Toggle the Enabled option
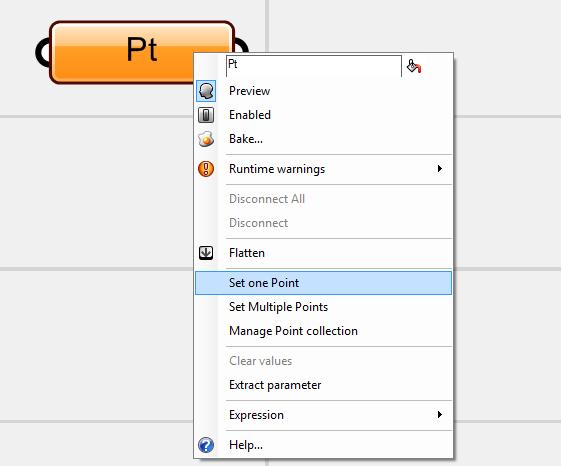 (323, 115)
